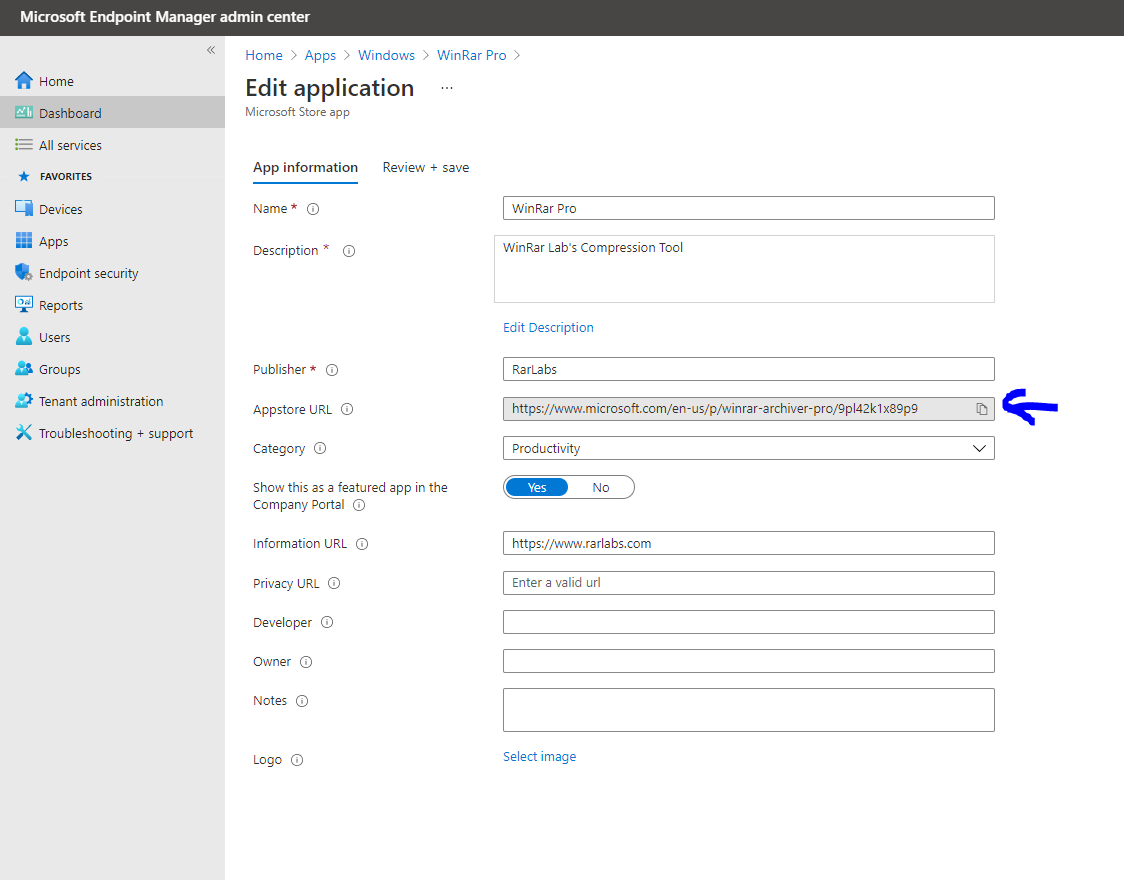Image resolution: width=1124 pixels, height=880 pixels.
Task: Click the Home house icon in sidebar
Action: (x=24, y=80)
